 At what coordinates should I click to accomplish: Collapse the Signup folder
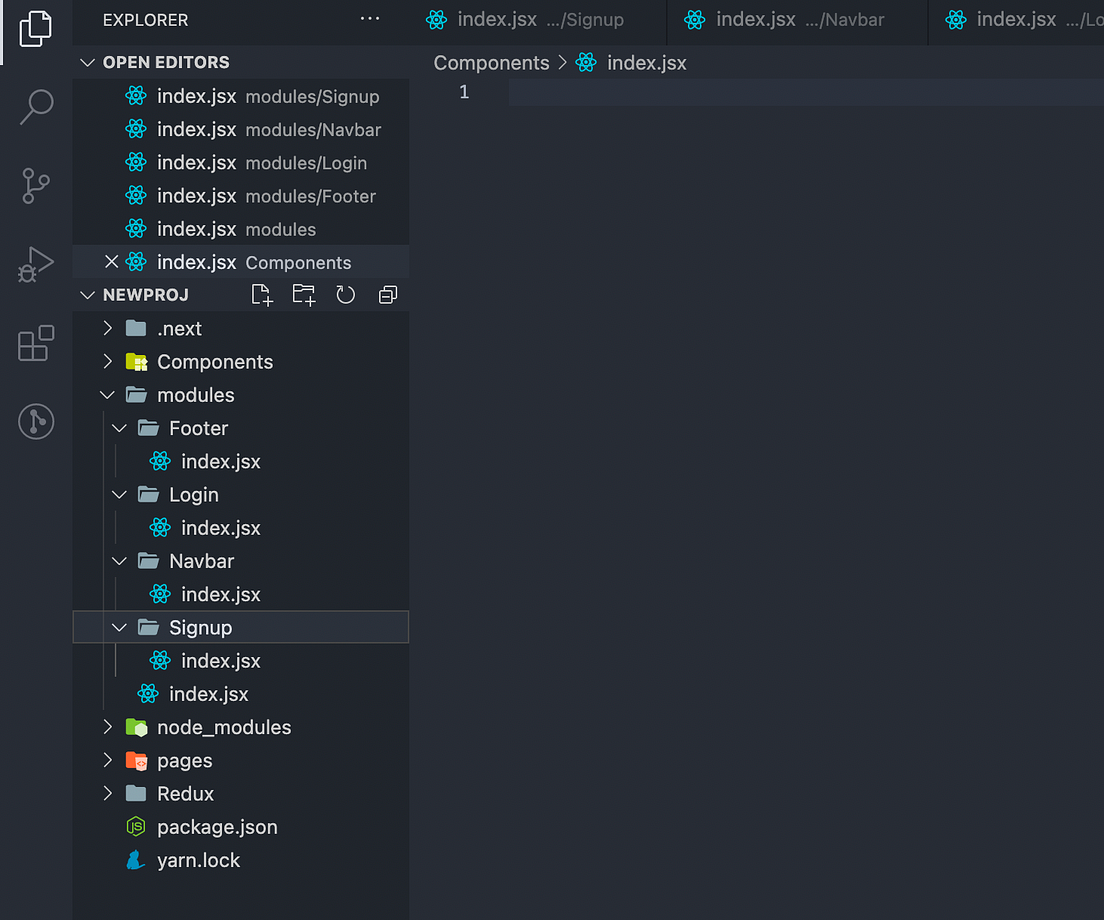tap(119, 627)
